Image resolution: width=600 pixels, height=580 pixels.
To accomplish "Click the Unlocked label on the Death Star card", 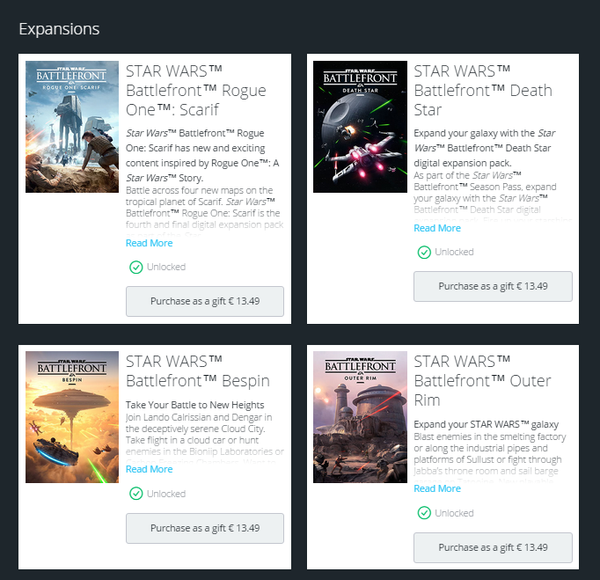I will pos(454,252).
